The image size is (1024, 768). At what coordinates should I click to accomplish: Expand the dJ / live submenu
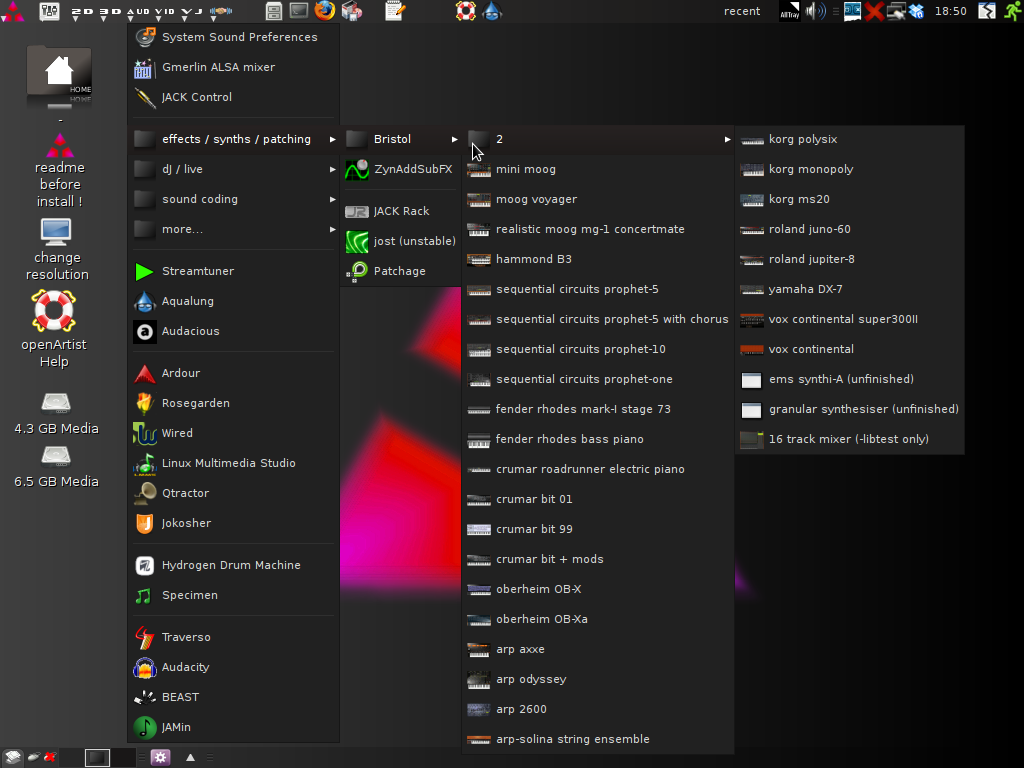click(x=234, y=169)
